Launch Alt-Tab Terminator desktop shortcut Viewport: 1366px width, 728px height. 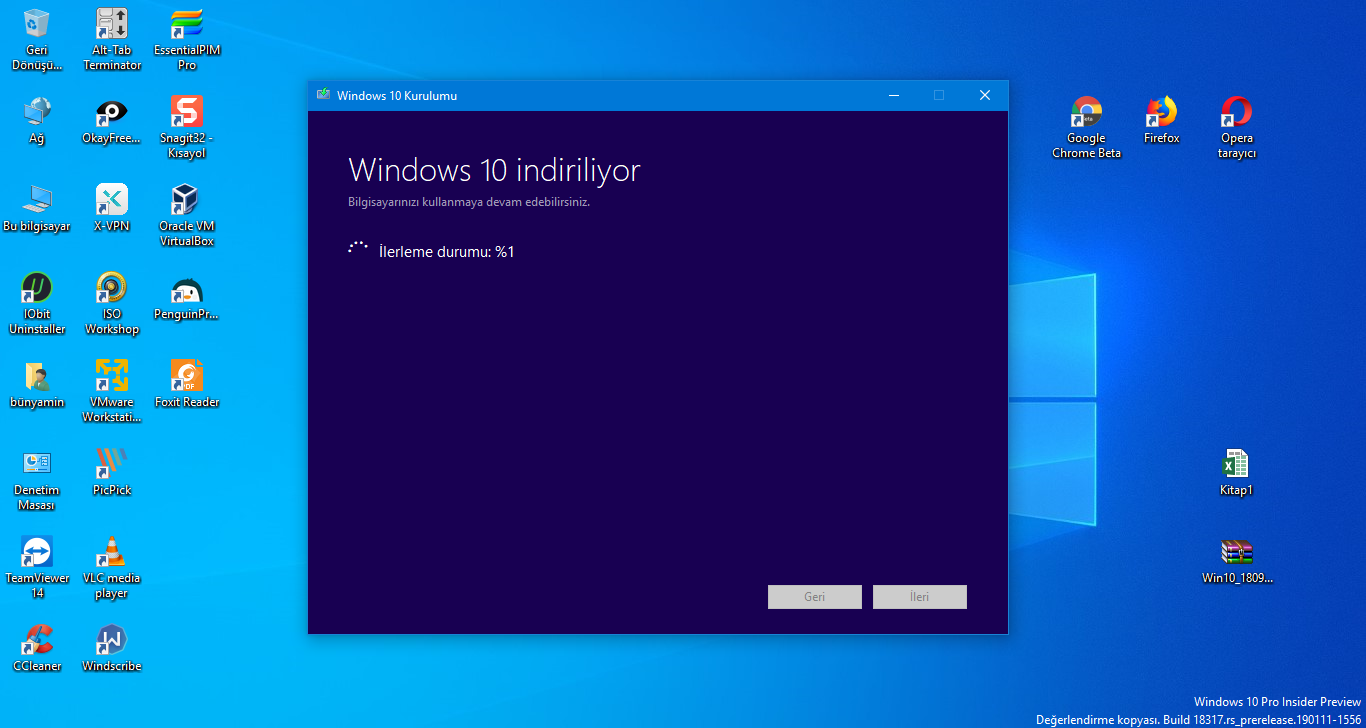coord(111,38)
